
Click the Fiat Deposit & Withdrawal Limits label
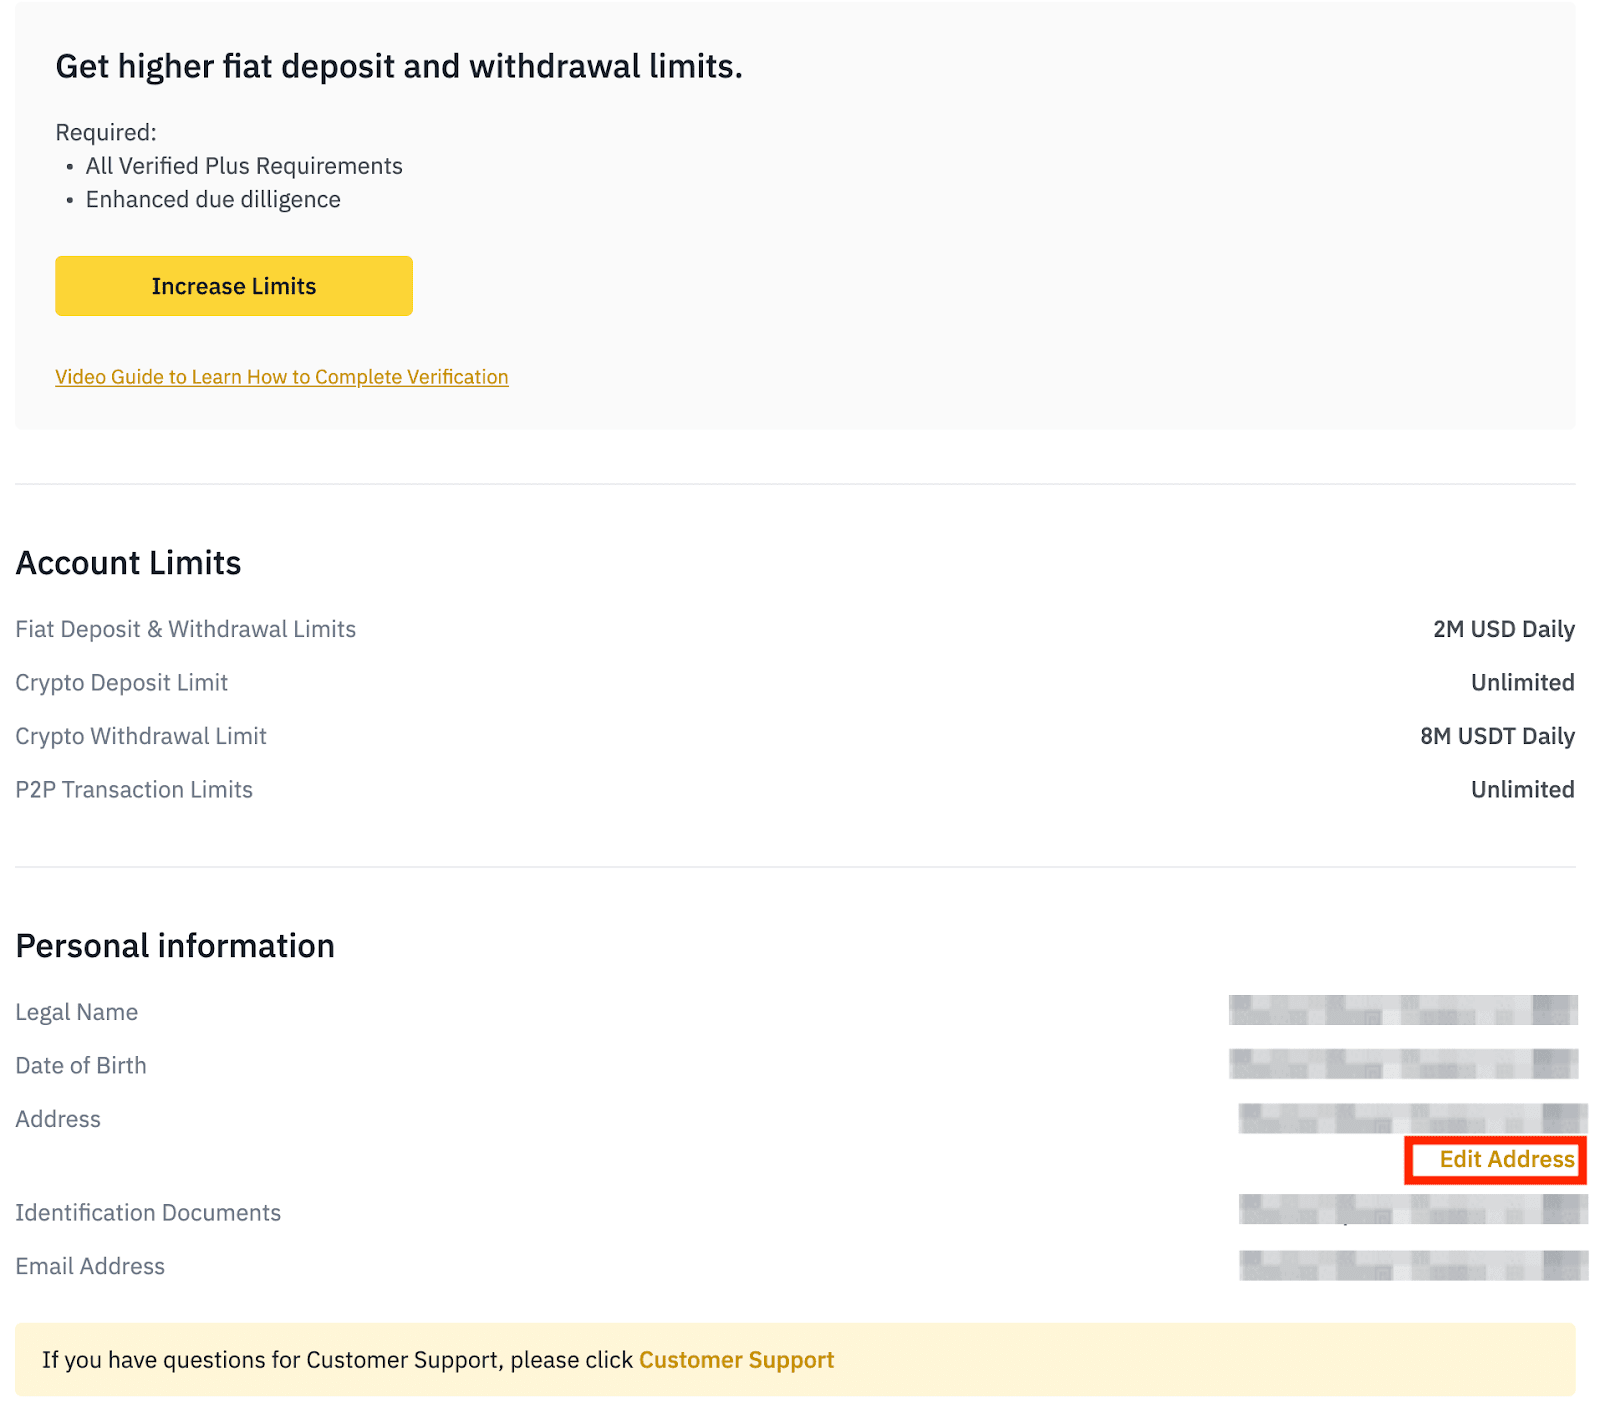point(185,629)
